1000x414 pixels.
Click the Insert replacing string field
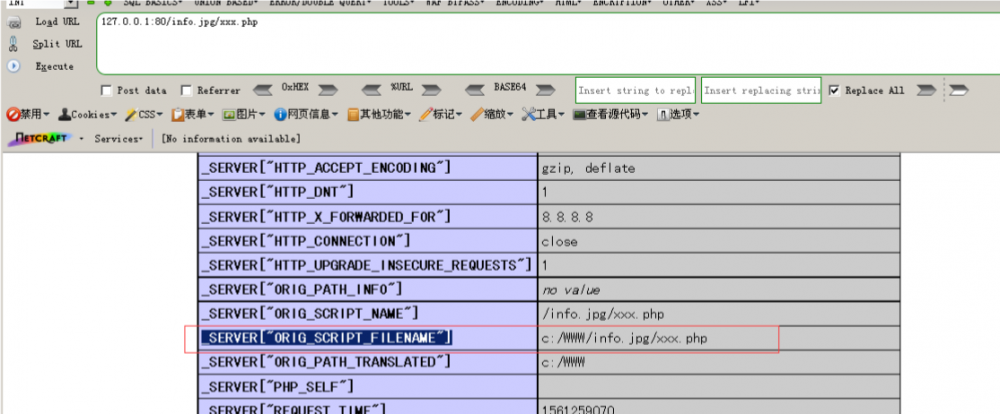click(x=761, y=91)
